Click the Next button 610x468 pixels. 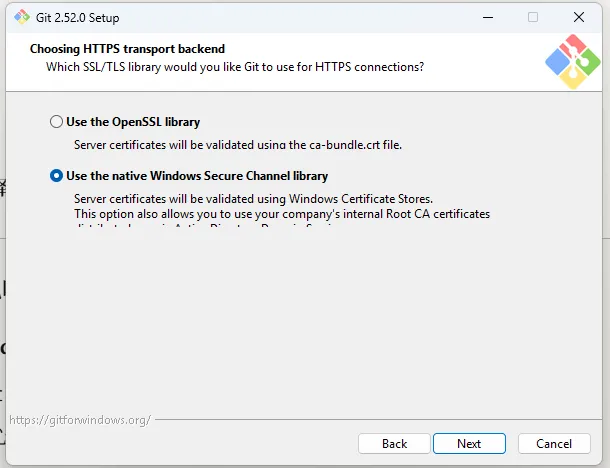tap(469, 443)
